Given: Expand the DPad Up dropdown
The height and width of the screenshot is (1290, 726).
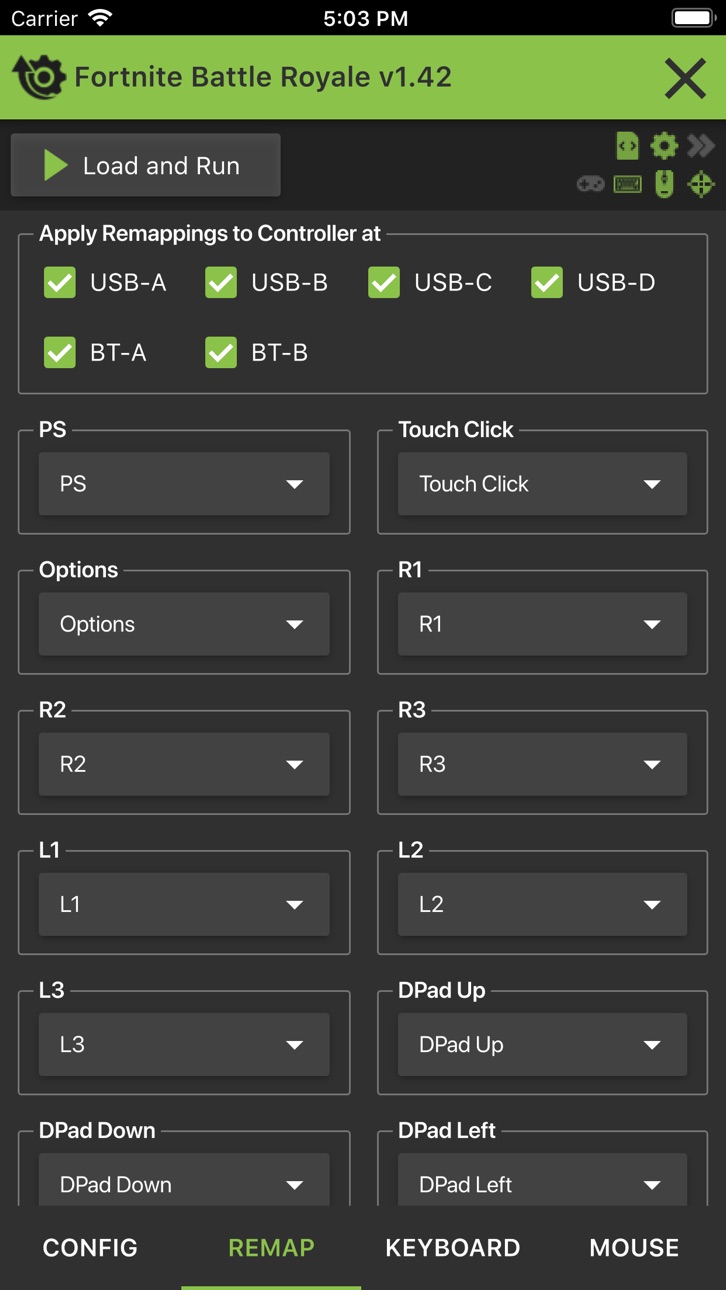Looking at the screenshot, I should click(542, 1044).
